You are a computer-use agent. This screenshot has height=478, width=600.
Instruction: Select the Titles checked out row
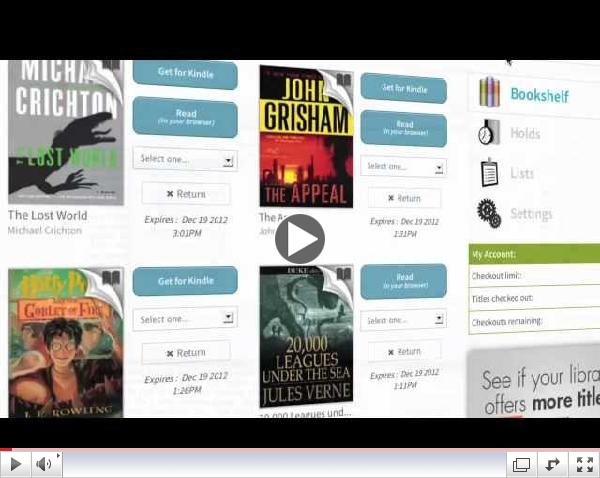click(534, 298)
